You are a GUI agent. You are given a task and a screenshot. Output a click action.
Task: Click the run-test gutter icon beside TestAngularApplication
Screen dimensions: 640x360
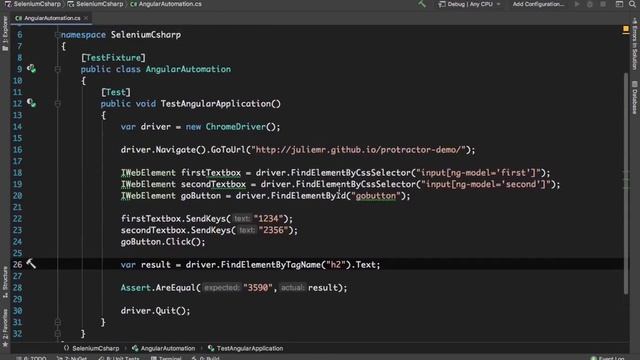tap(31, 103)
